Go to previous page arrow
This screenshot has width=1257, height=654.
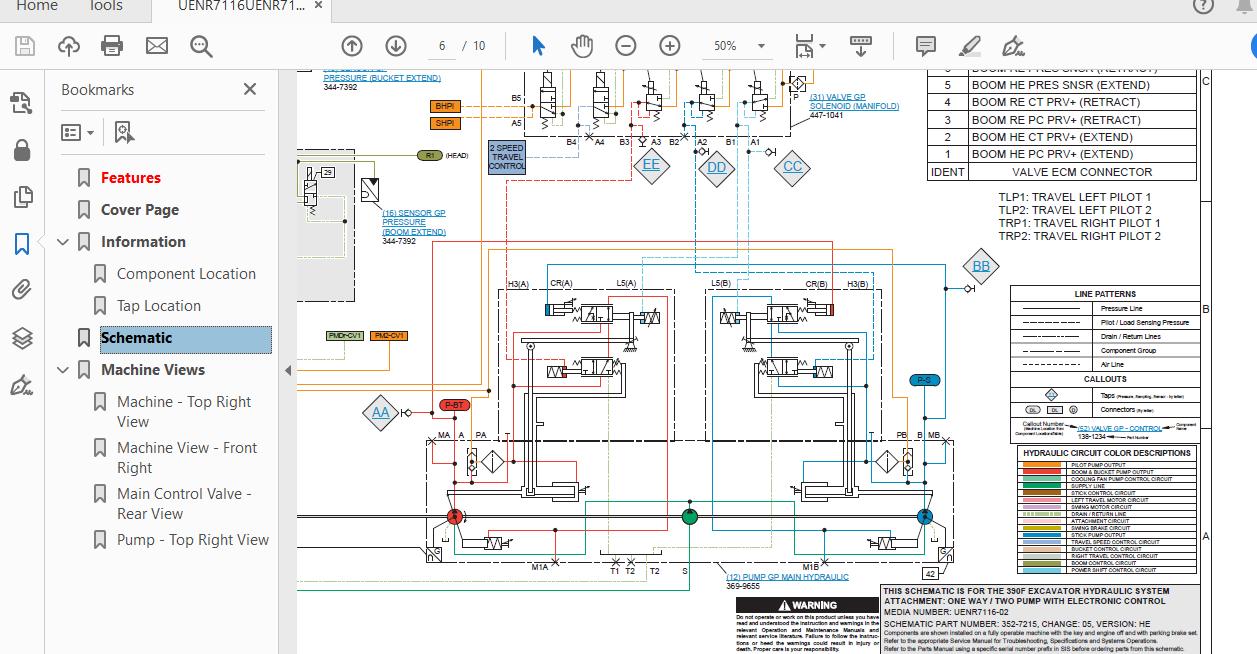351,46
